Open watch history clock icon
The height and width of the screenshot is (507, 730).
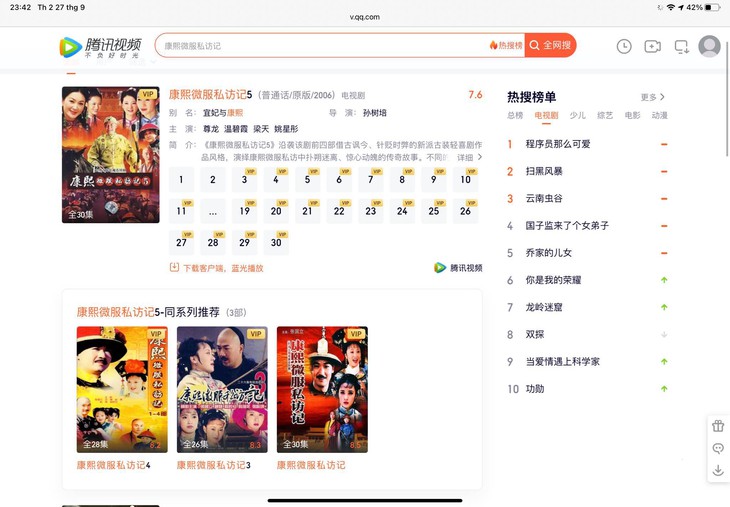624,46
